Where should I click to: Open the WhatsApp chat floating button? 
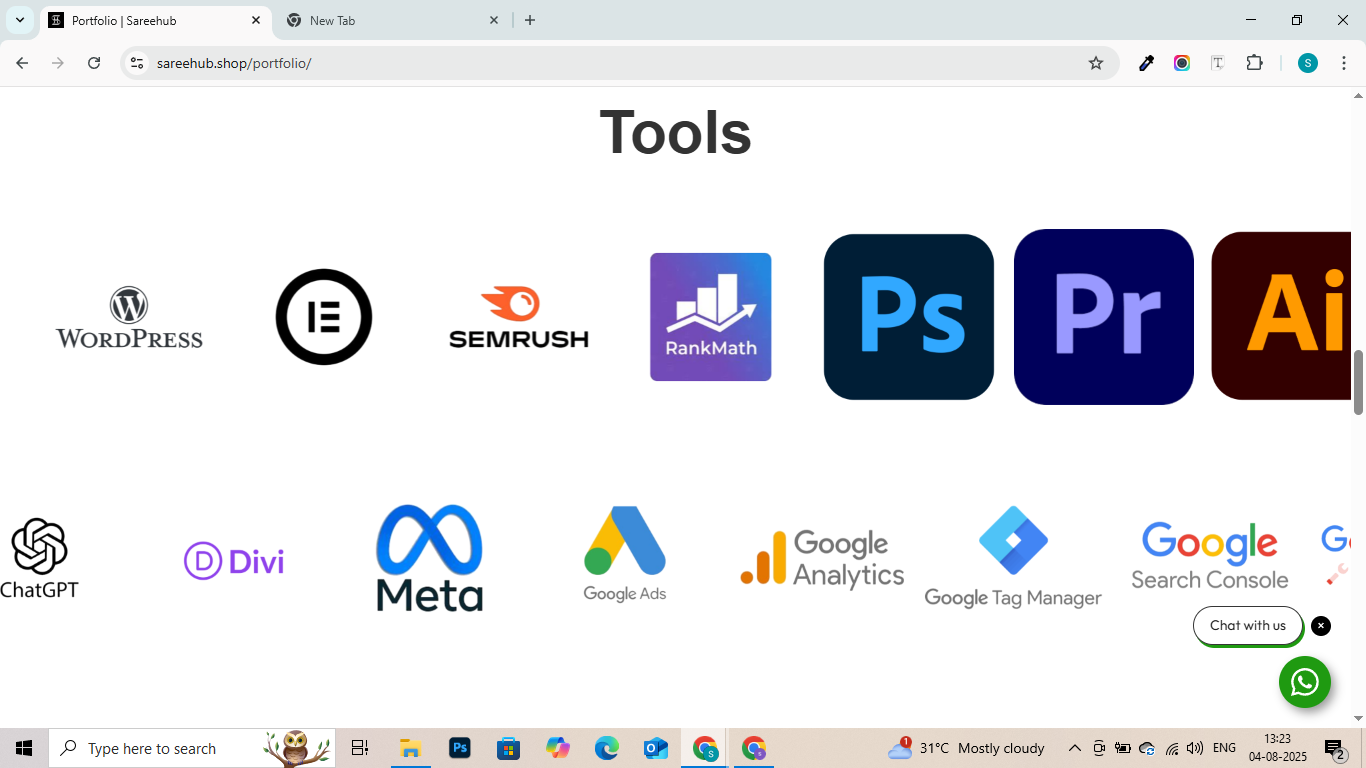(1304, 682)
